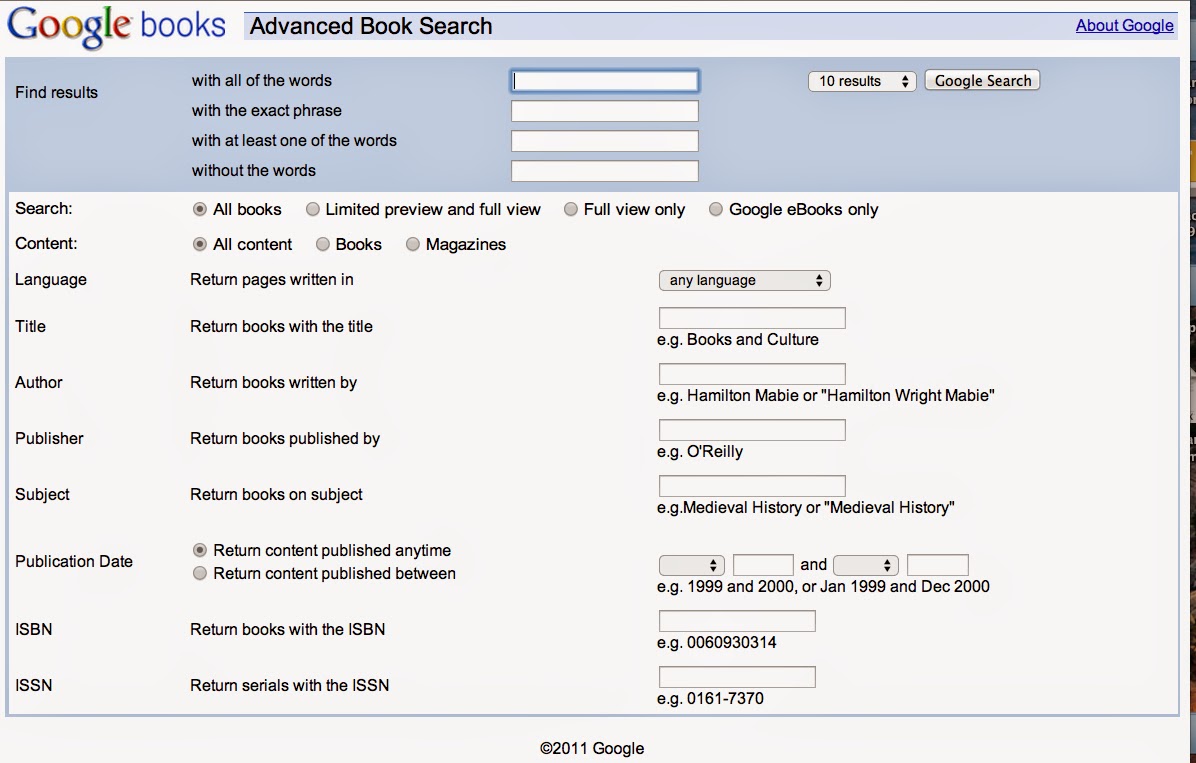Screen dimensions: 1196x763
Task: Click the 'e.g. 0060930314' example text
Action: 716,642
